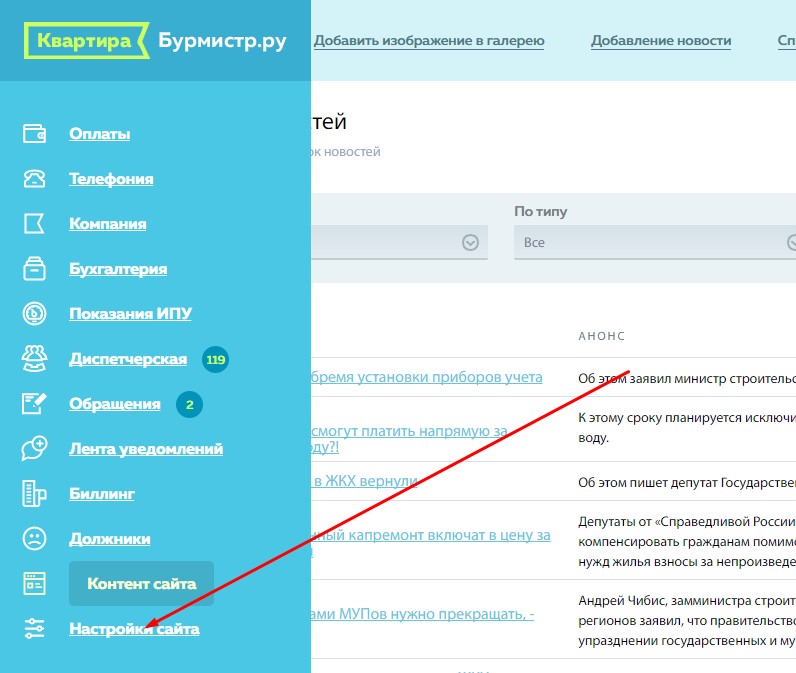The image size is (796, 673).
Task: Click the telephone icon beside Телефония
Action: point(34,179)
